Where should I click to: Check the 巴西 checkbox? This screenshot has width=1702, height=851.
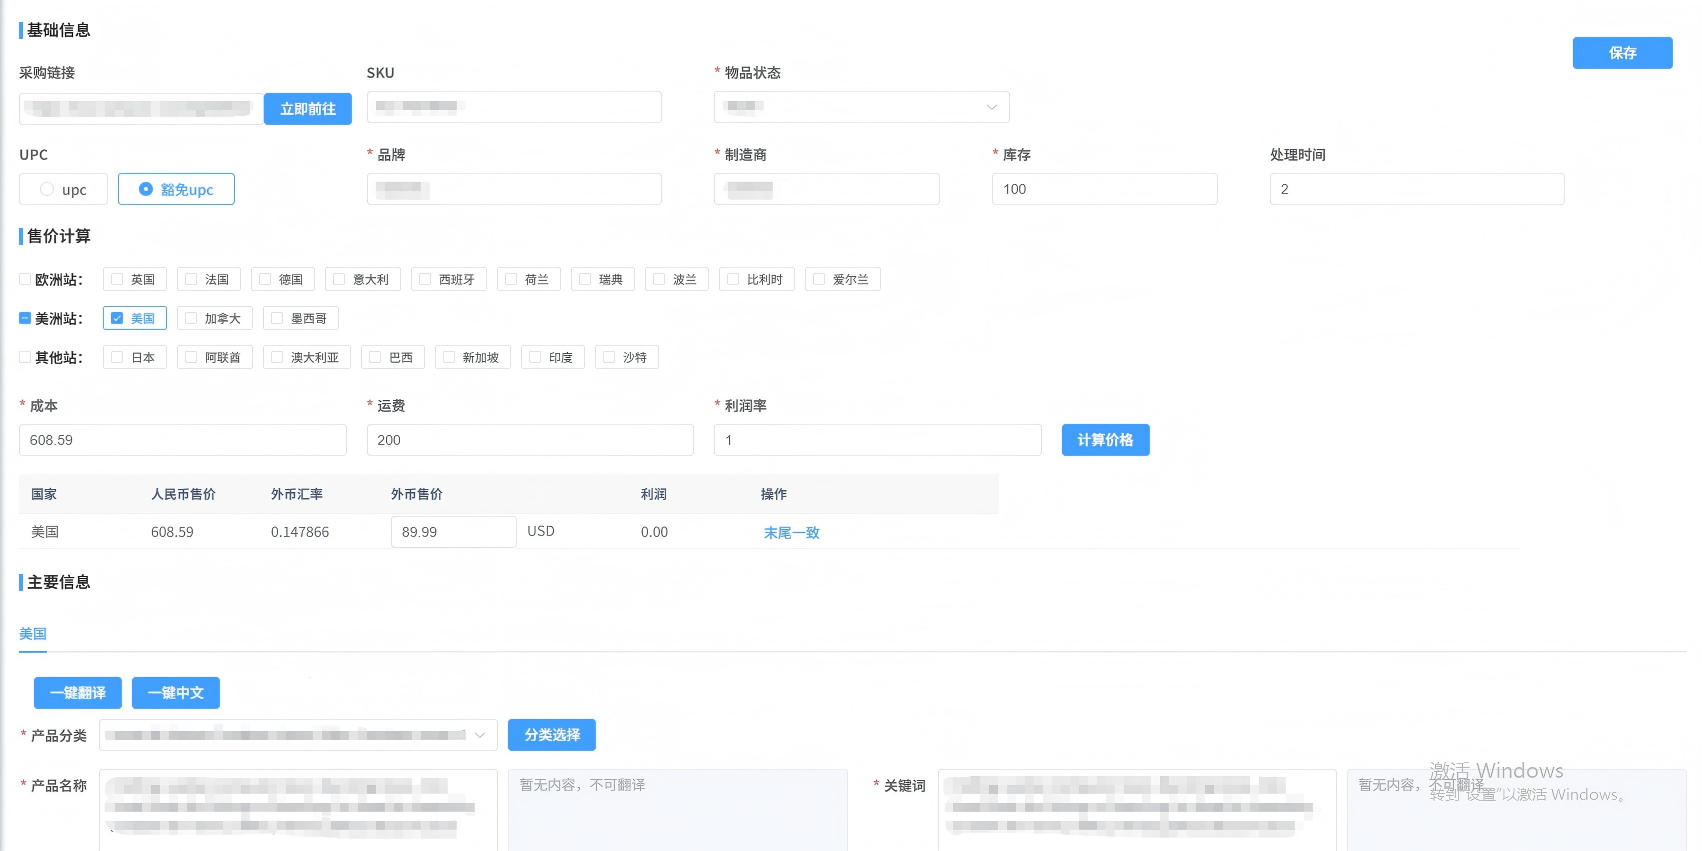coord(375,358)
